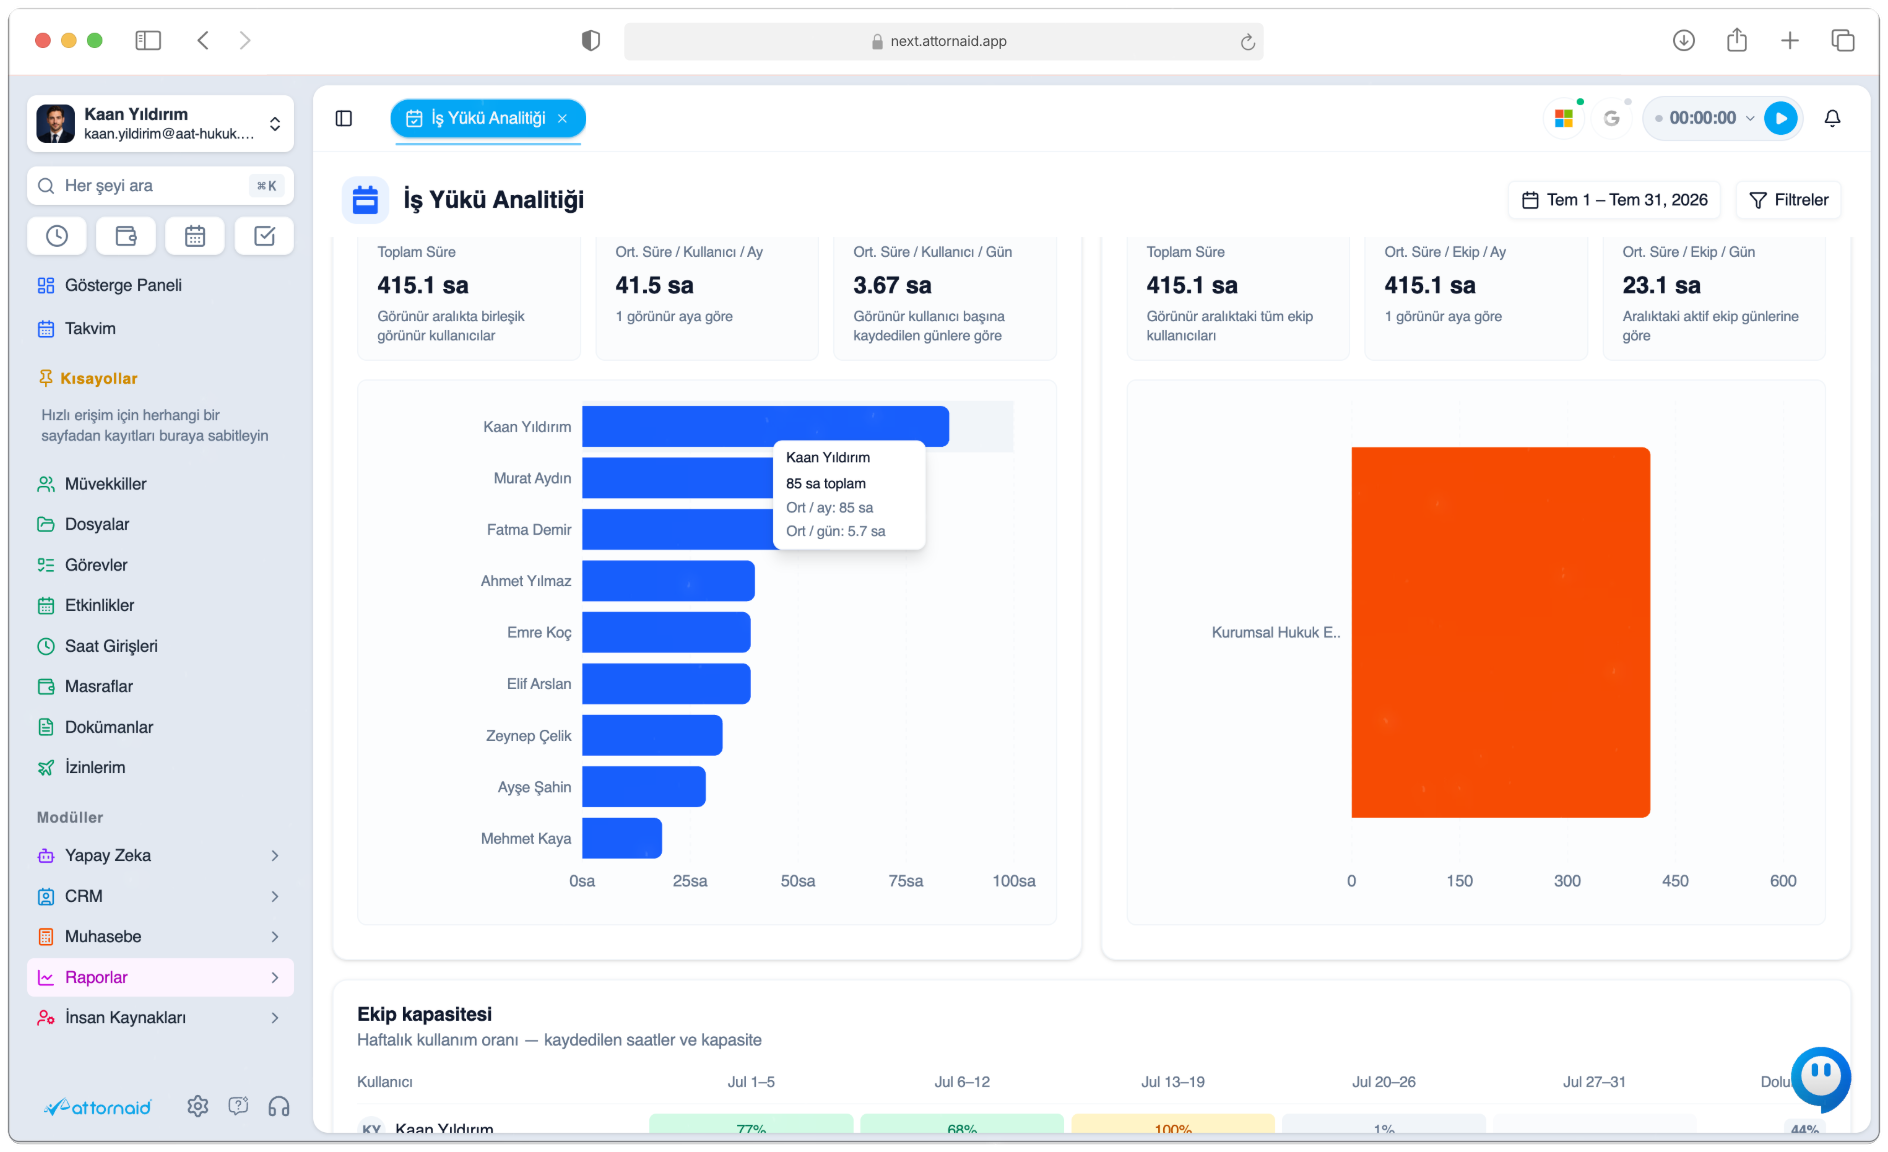
Task: Expand the Muhasebe module
Action: pyautogui.click(x=160, y=936)
